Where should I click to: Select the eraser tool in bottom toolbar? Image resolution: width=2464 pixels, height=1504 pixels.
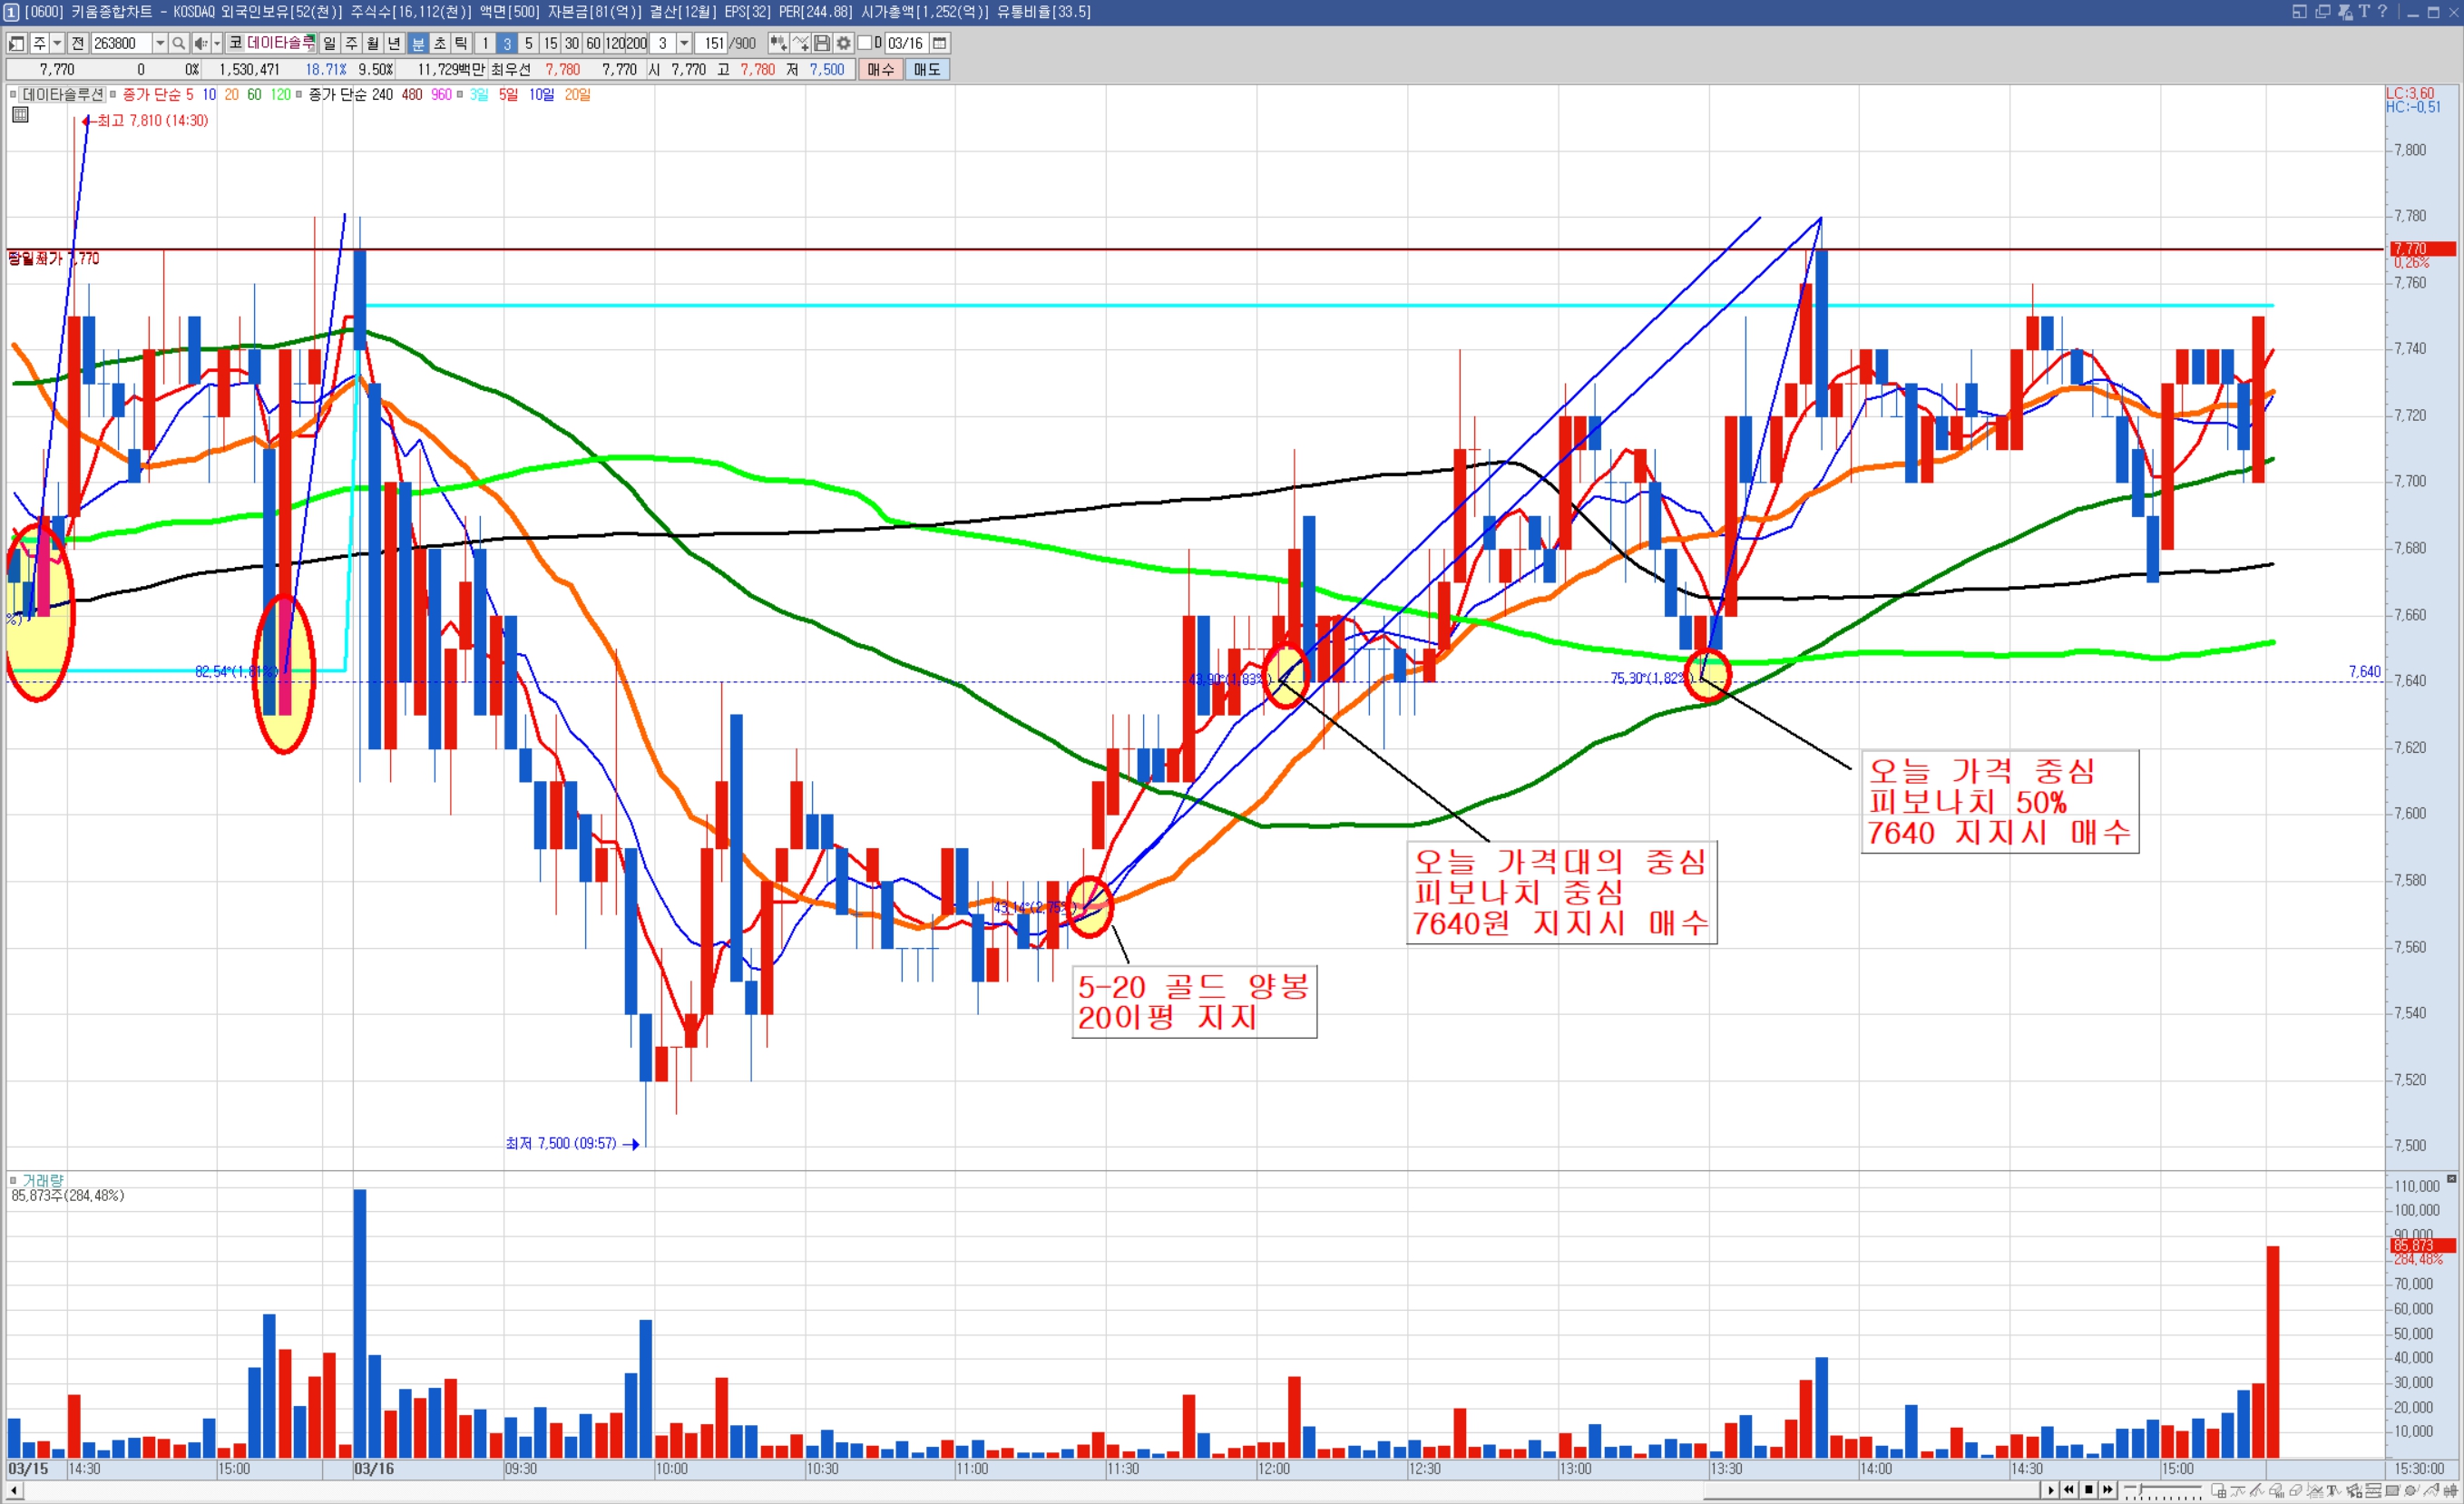(2296, 1490)
